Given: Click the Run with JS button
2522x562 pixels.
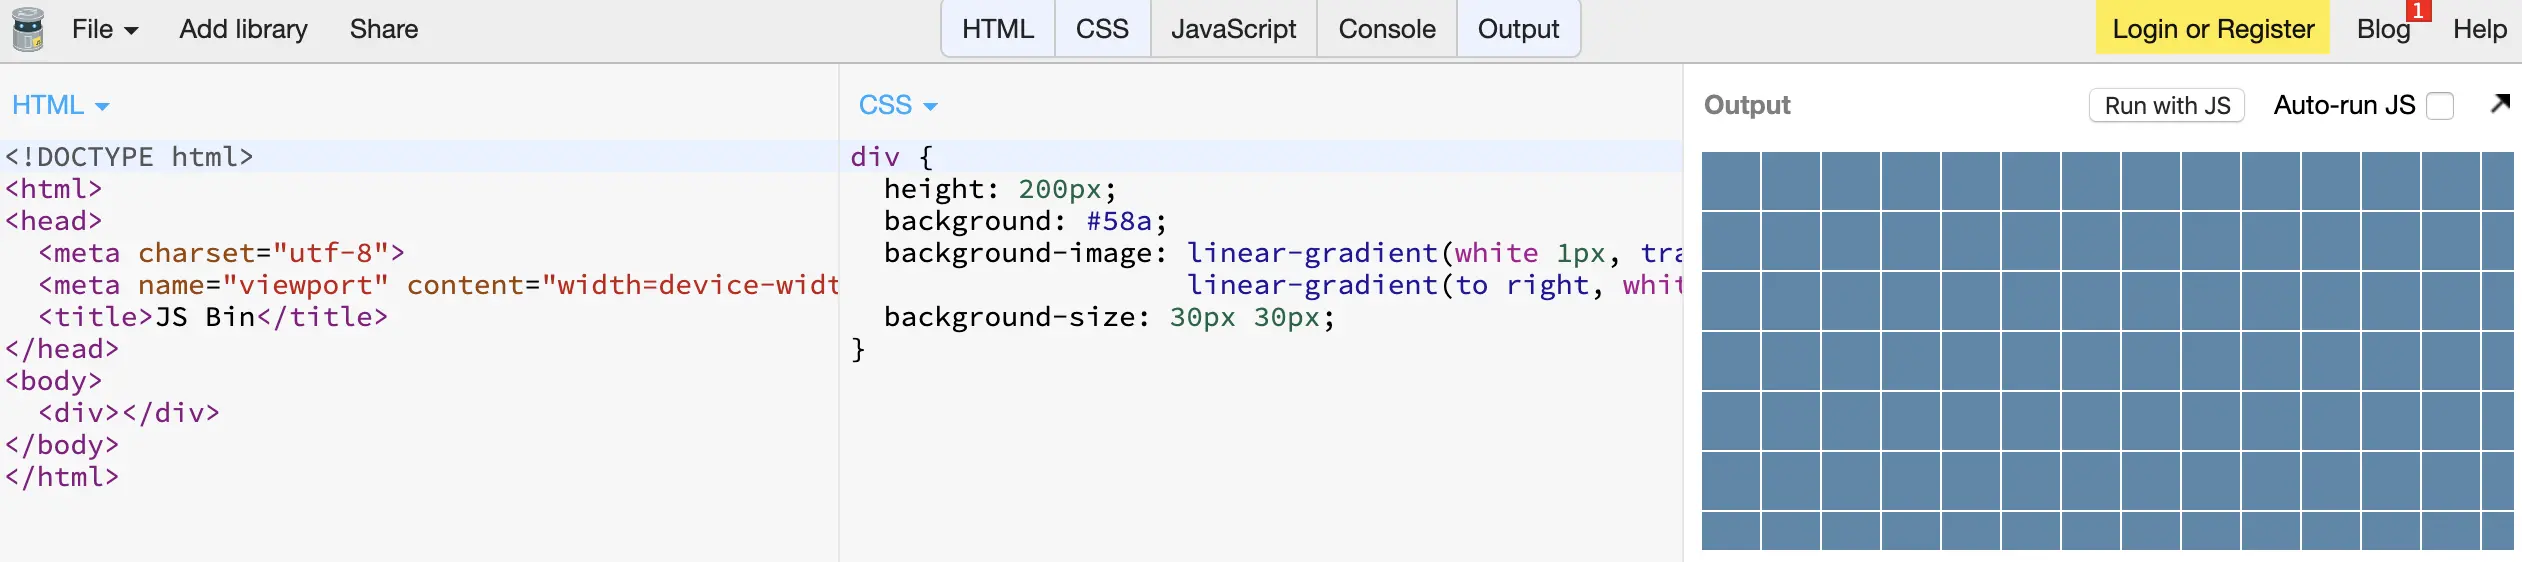Looking at the screenshot, I should [x=2167, y=105].
